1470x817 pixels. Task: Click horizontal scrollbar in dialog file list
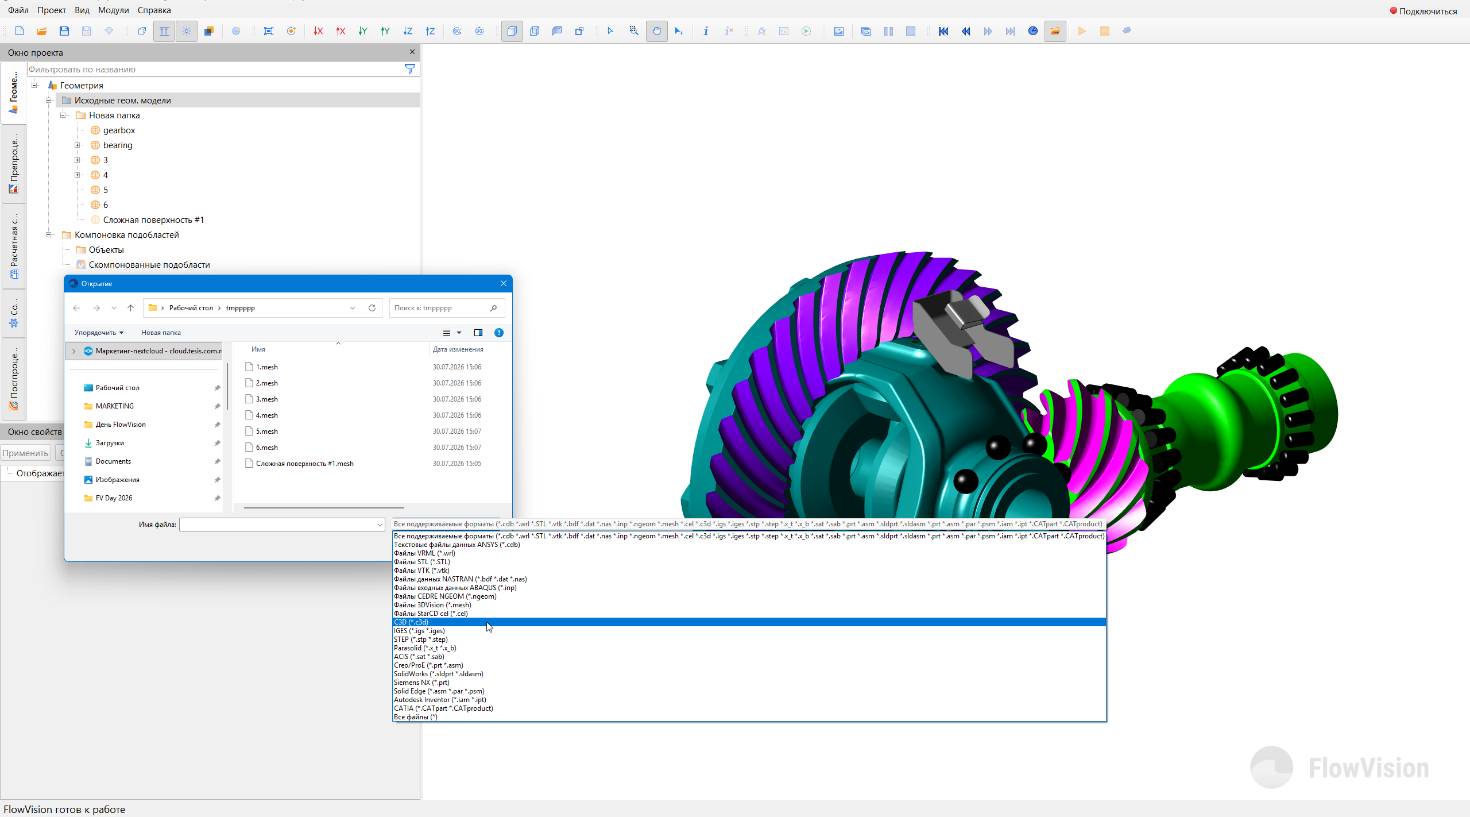pyautogui.click(x=323, y=507)
